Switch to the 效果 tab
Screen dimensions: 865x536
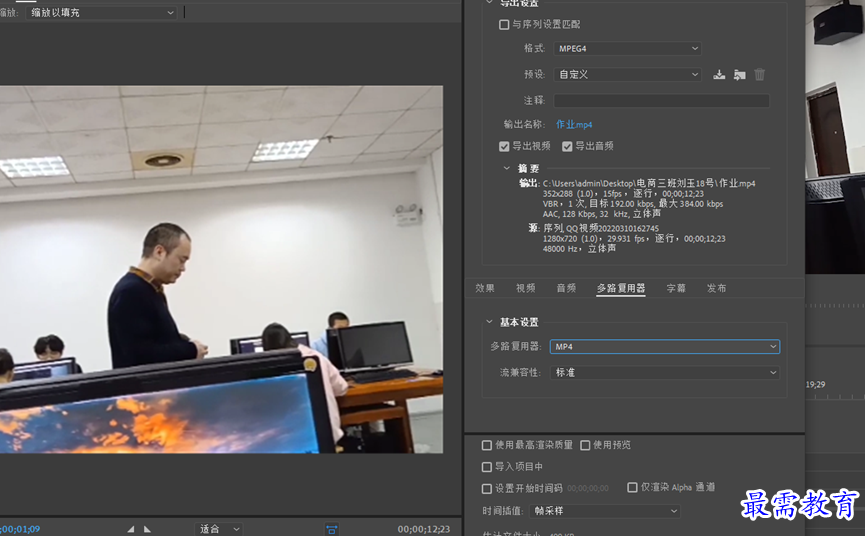click(485, 288)
